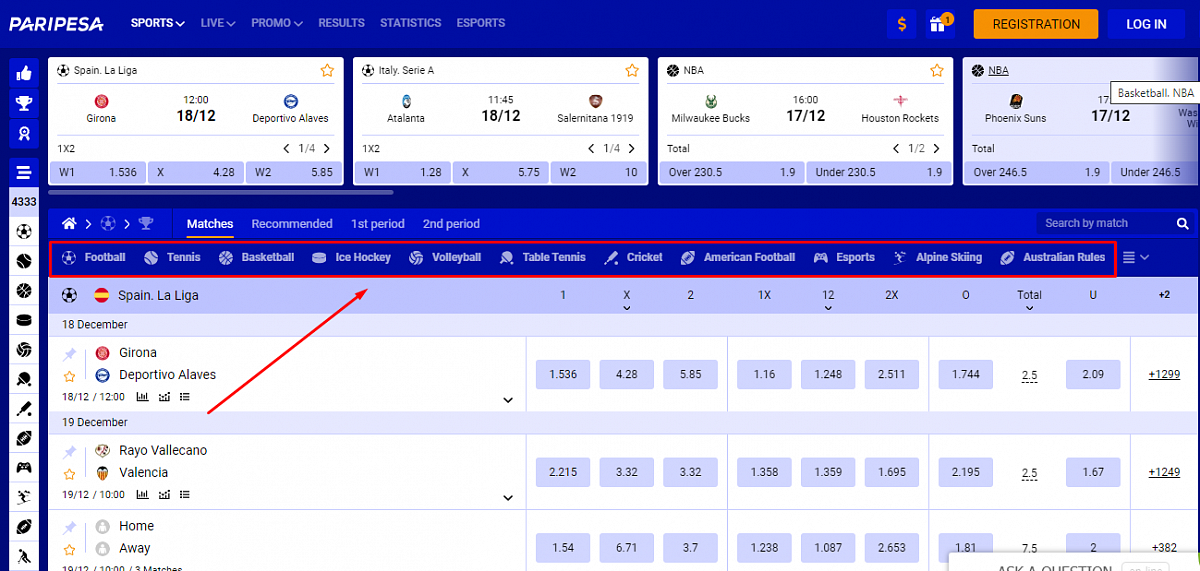Open list icon under Girona match date
1200x571 pixels.
(185, 397)
